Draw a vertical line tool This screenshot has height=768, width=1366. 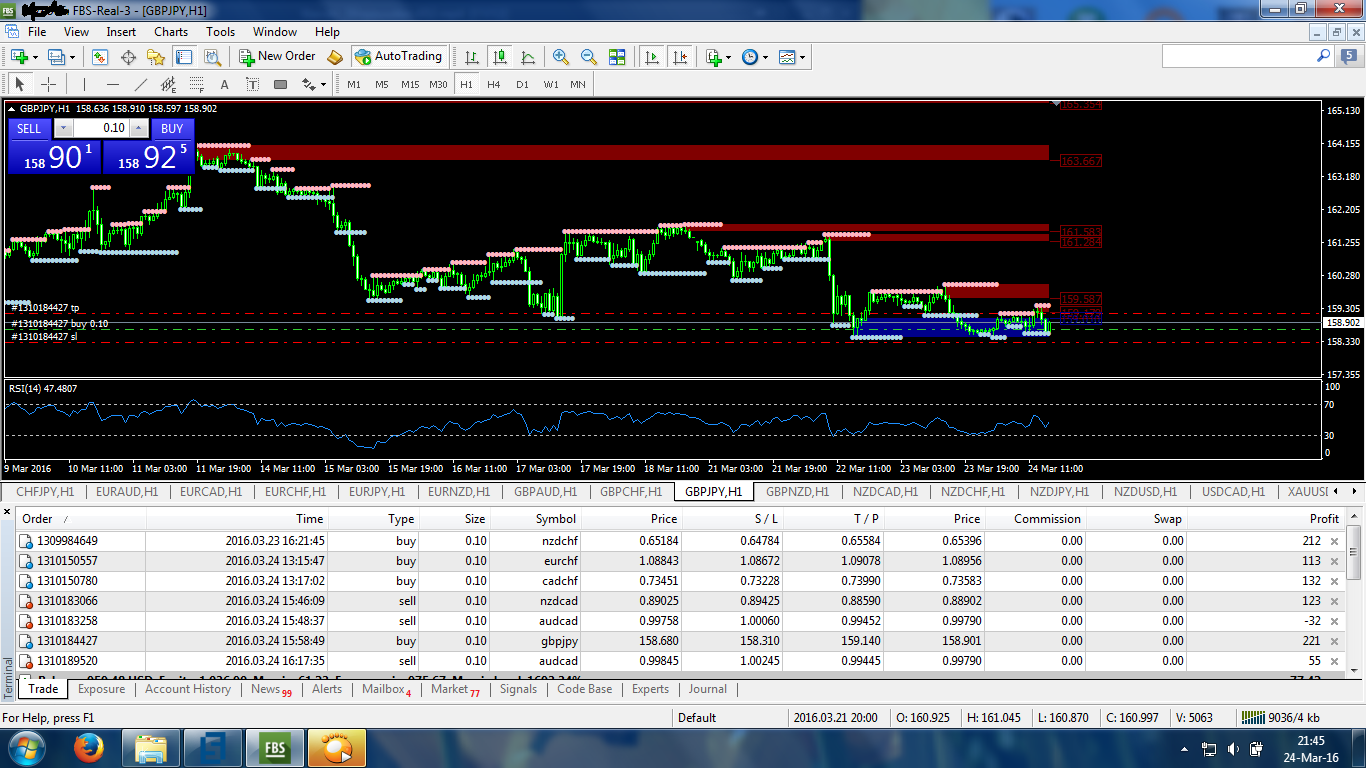pyautogui.click(x=84, y=84)
